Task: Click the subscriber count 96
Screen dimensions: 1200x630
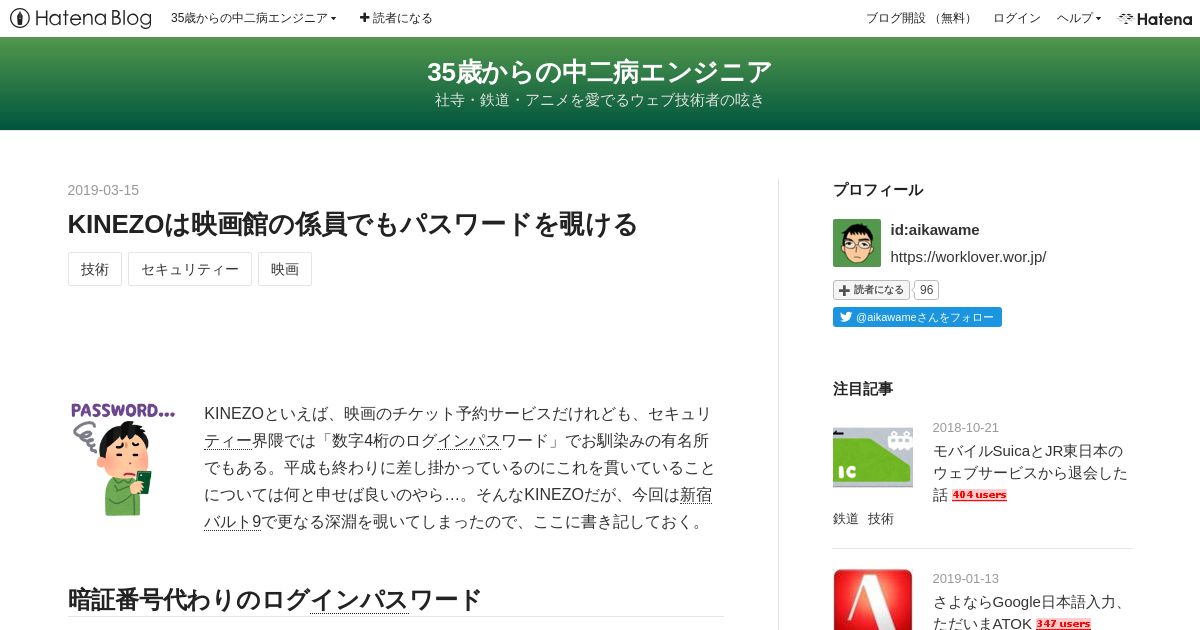Action: 926,290
